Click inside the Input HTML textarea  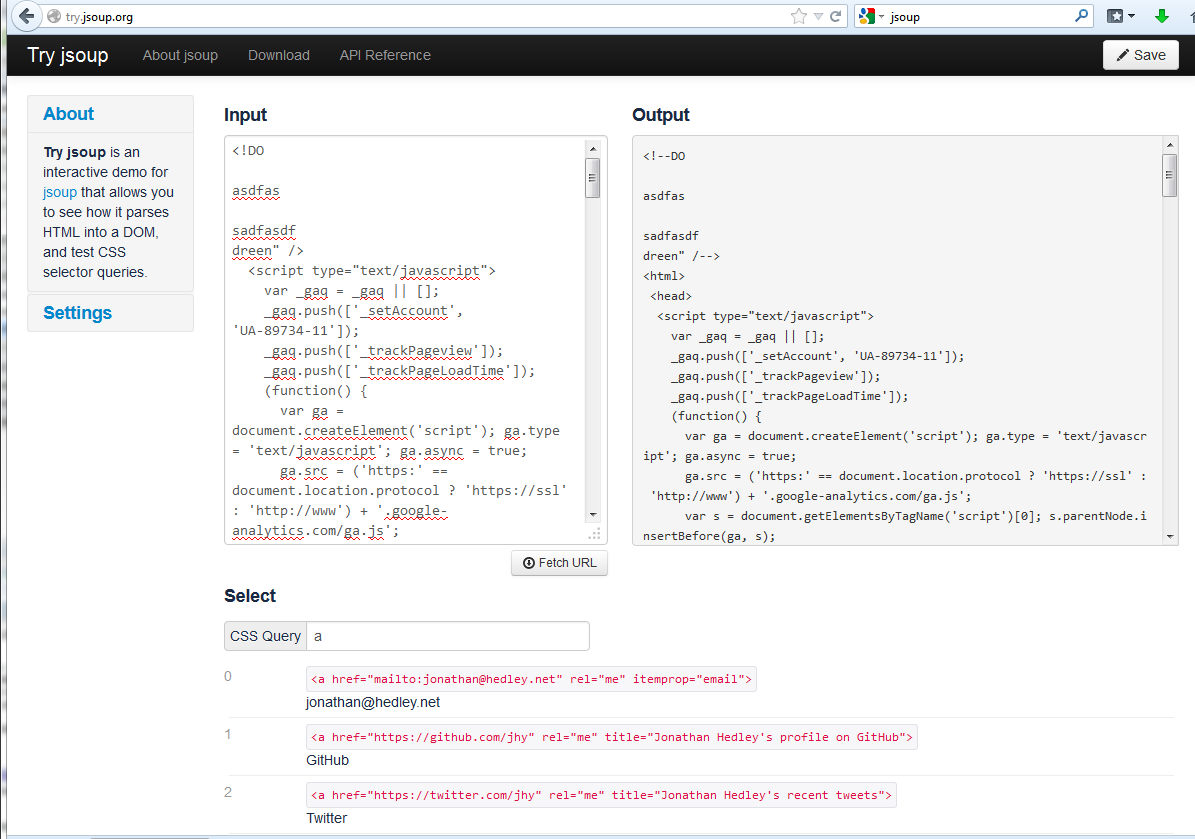click(x=405, y=340)
